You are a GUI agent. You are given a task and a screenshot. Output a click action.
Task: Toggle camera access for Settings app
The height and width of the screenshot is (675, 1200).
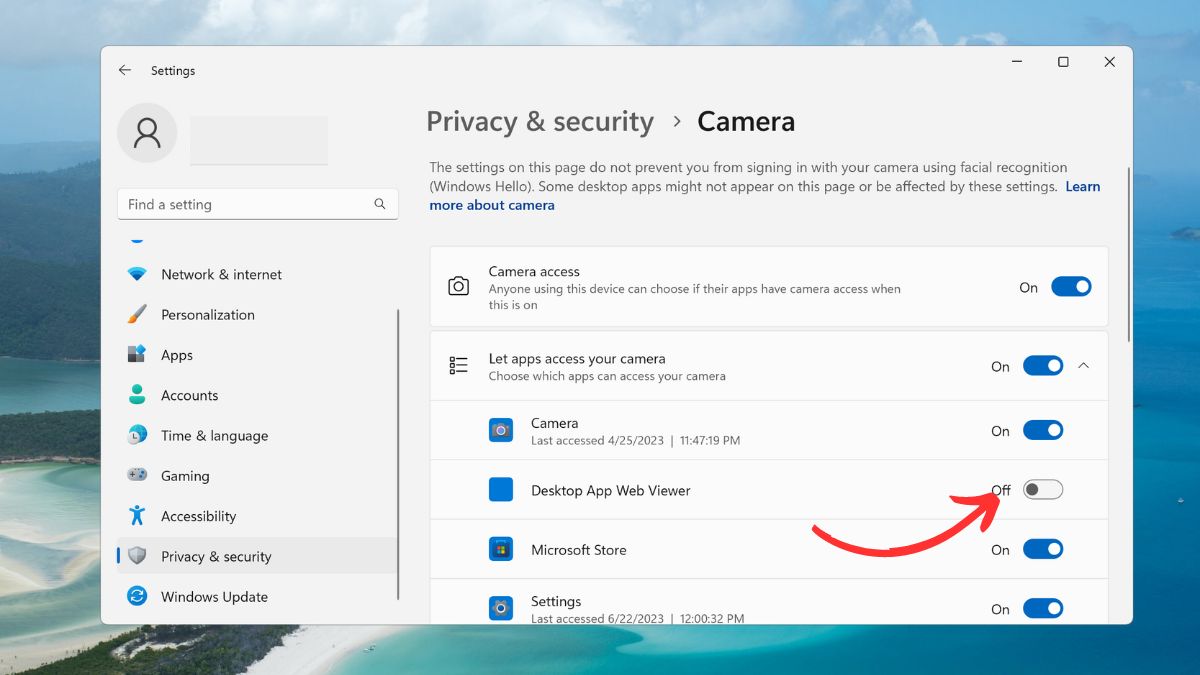click(1043, 608)
